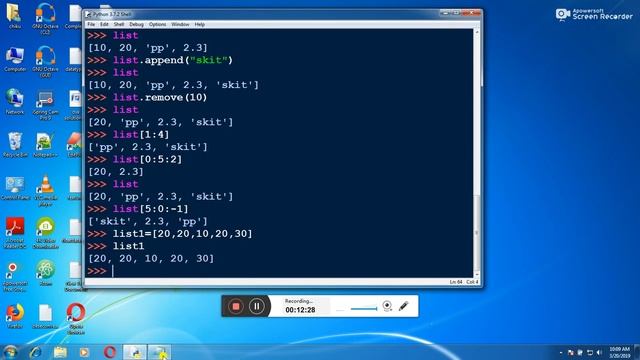
Task: Select the Opera Browser desktop icon
Action: click(x=76, y=318)
